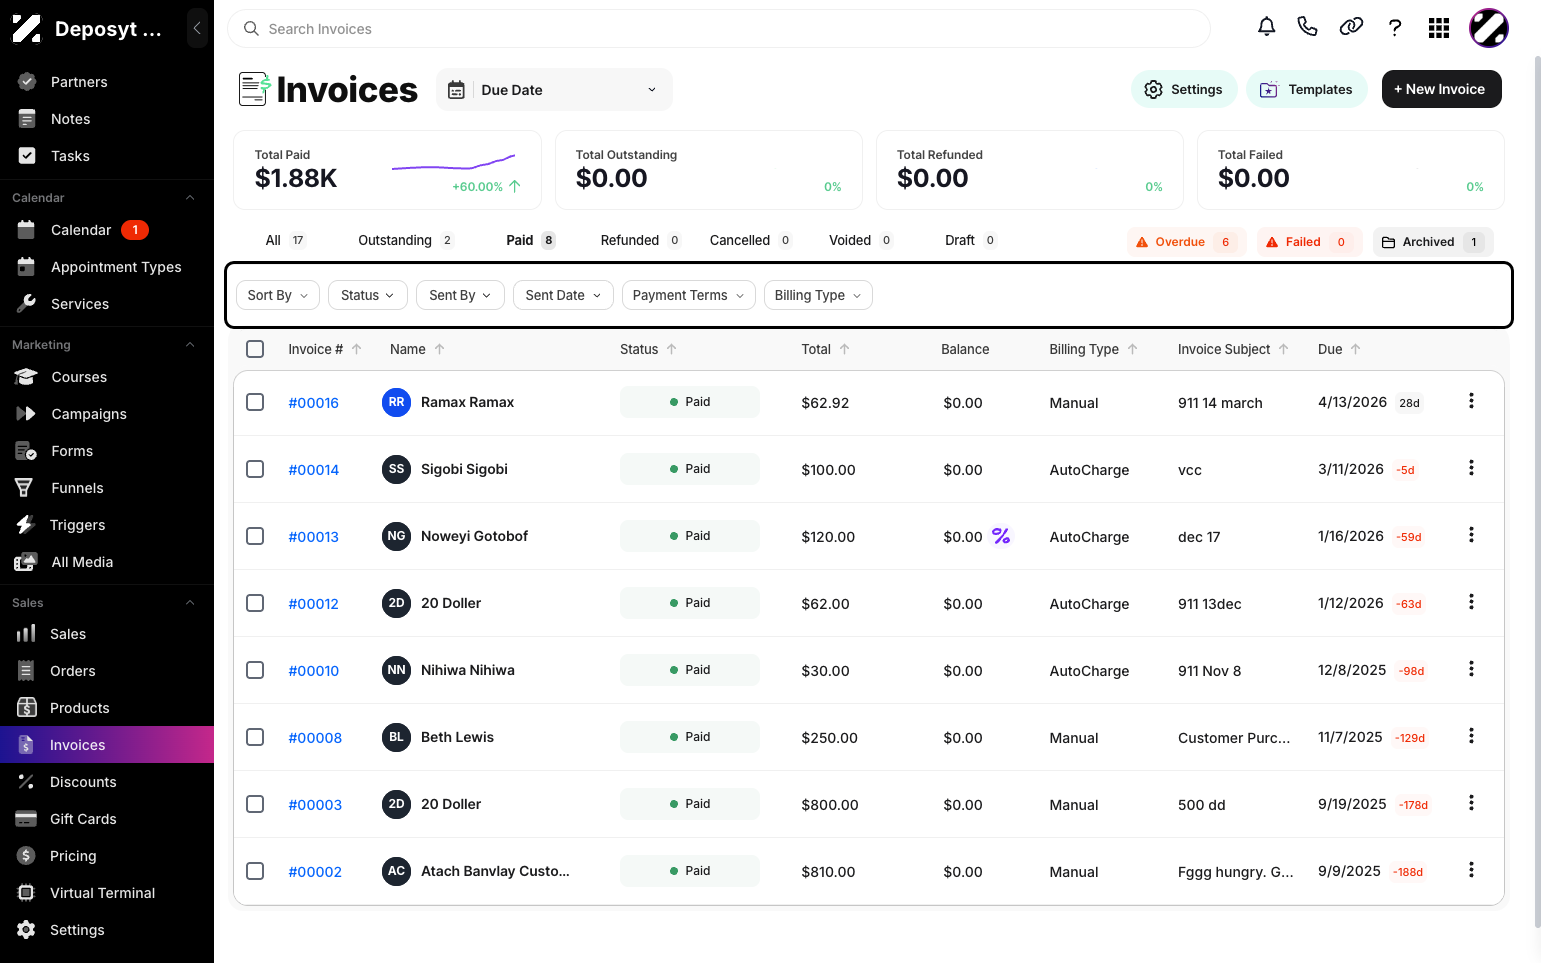
Task: Click the New Invoice button
Action: click(x=1441, y=89)
